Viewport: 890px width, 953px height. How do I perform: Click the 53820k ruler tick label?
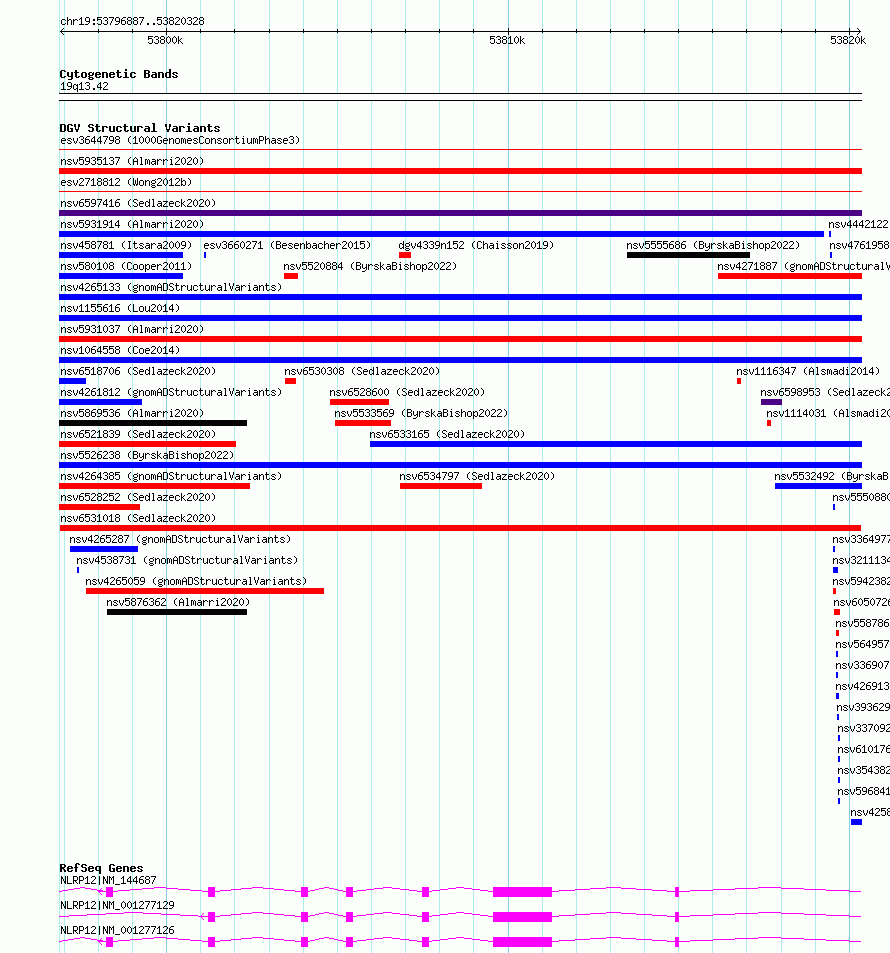pos(848,40)
